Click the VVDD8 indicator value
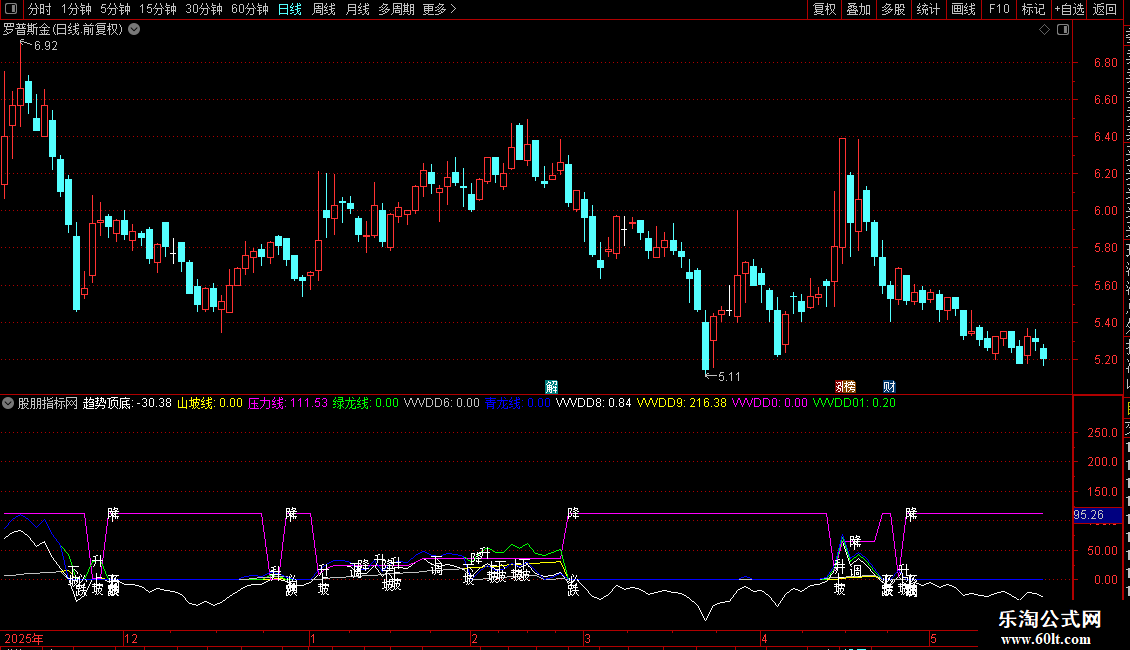The image size is (1130, 650). 593,403
